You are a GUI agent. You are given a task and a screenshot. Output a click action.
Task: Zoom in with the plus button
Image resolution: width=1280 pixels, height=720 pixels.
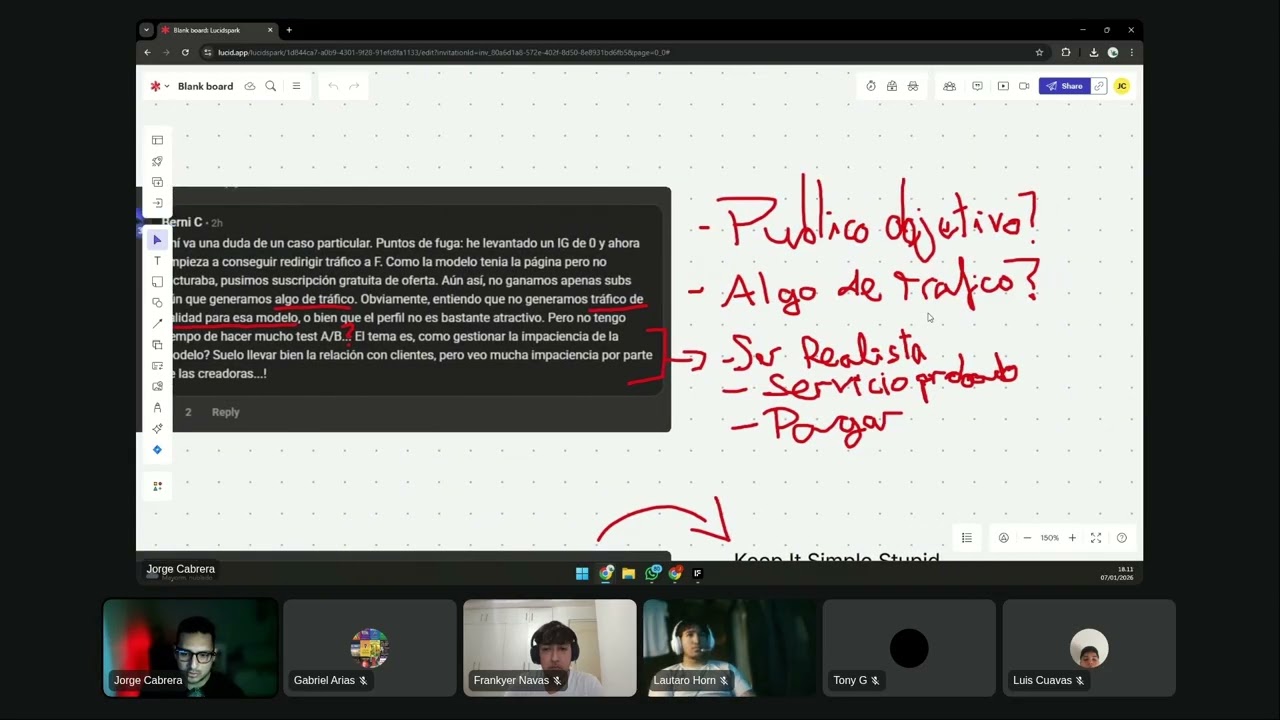(1072, 538)
